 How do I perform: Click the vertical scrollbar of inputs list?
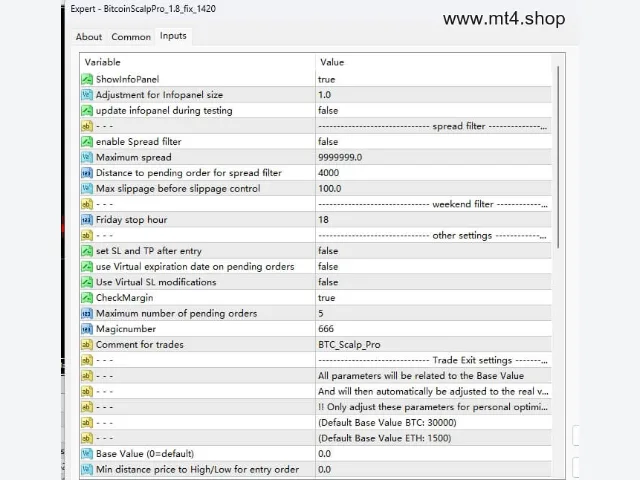558,157
